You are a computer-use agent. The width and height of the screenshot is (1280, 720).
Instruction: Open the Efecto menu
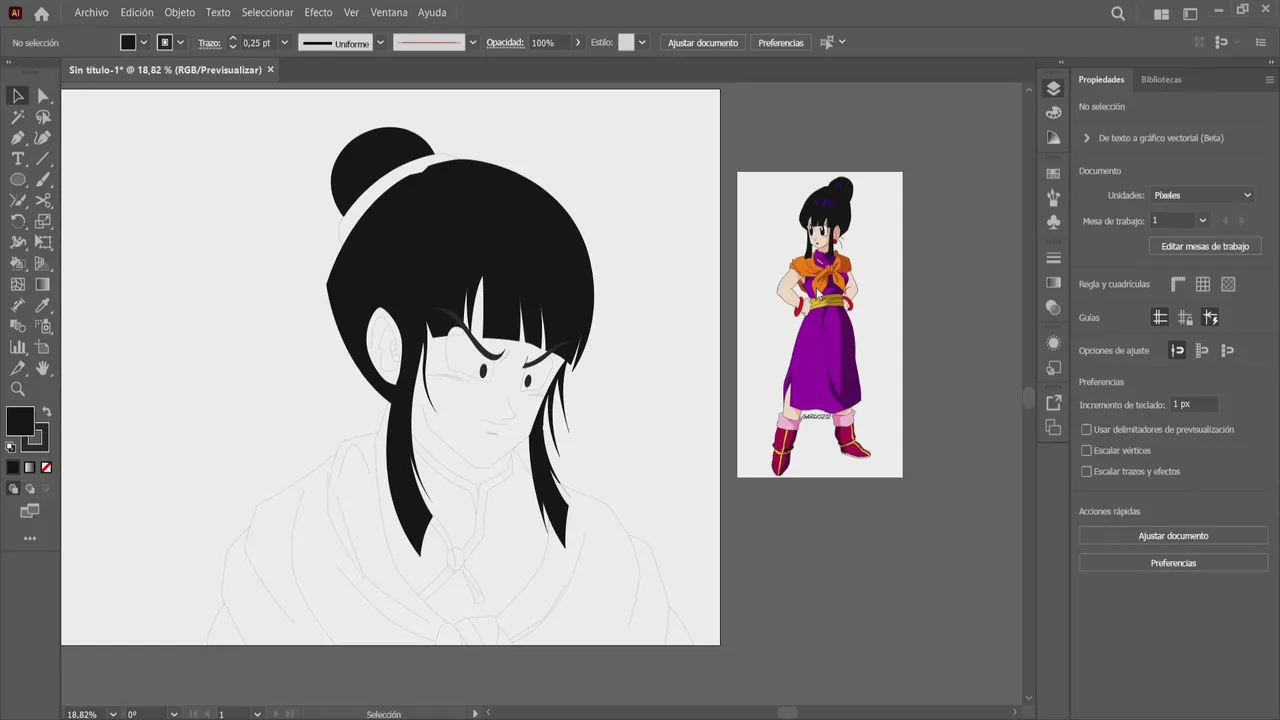(x=318, y=13)
